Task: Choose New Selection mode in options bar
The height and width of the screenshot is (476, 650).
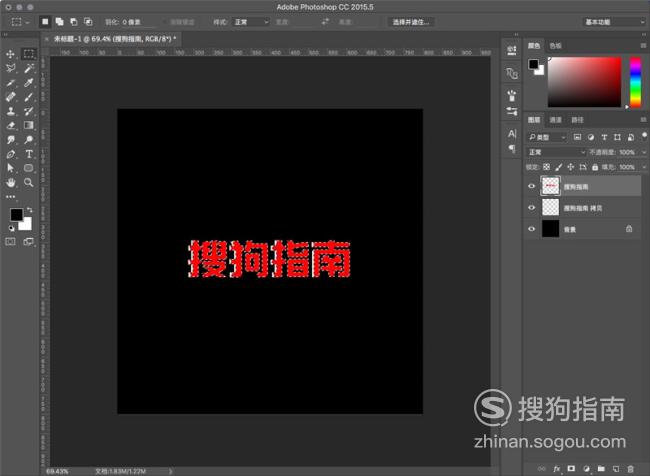Action: [x=45, y=22]
